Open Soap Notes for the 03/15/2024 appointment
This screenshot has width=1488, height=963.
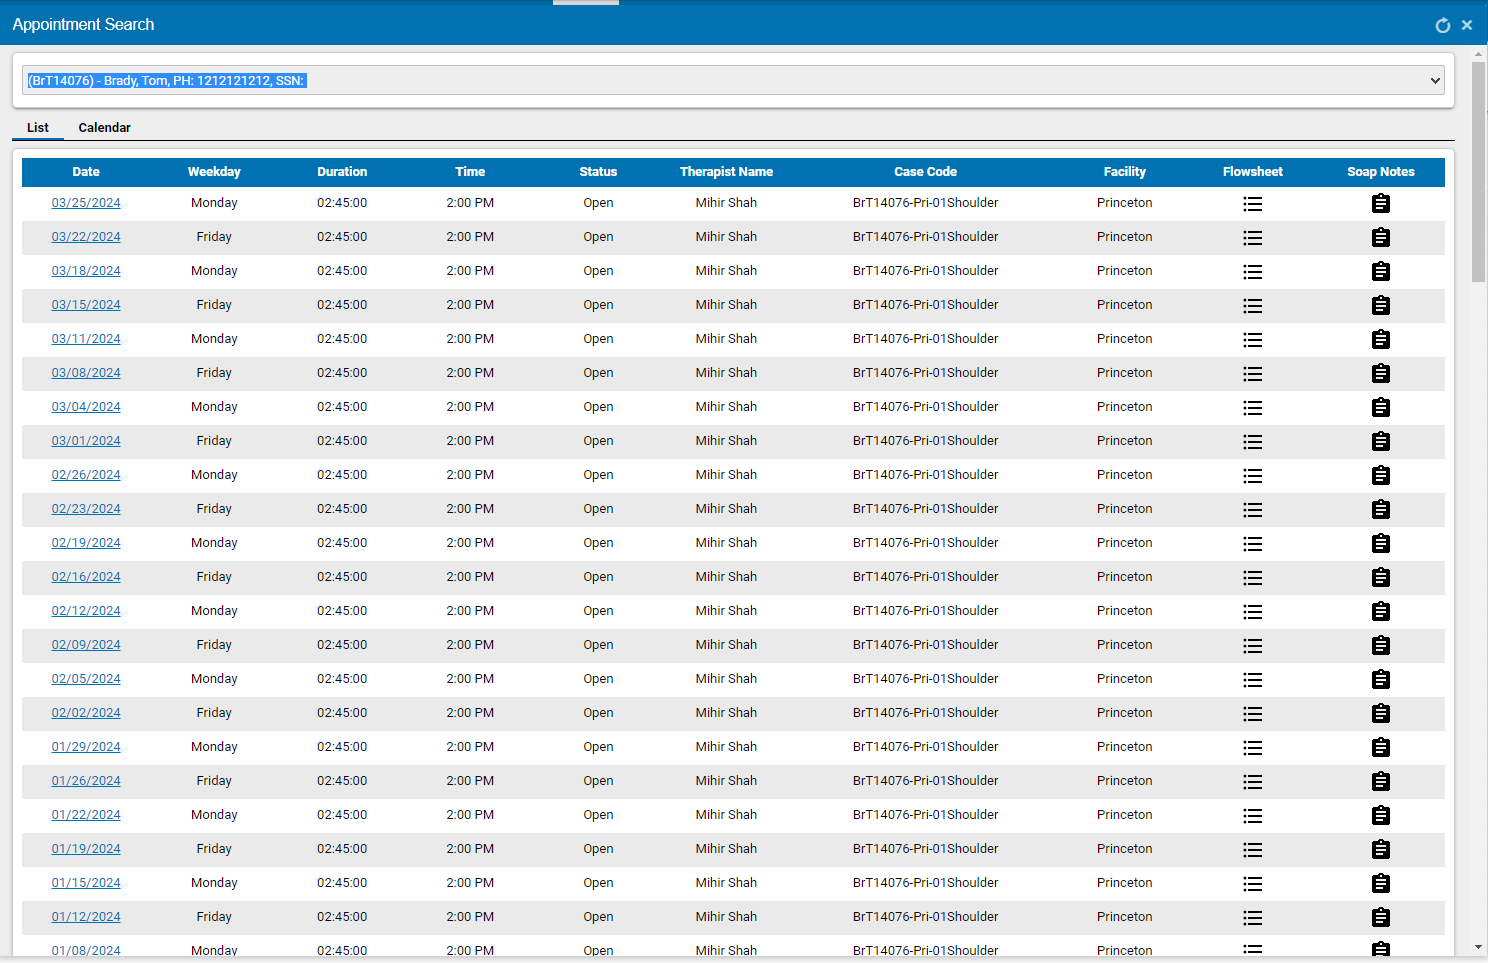point(1381,305)
